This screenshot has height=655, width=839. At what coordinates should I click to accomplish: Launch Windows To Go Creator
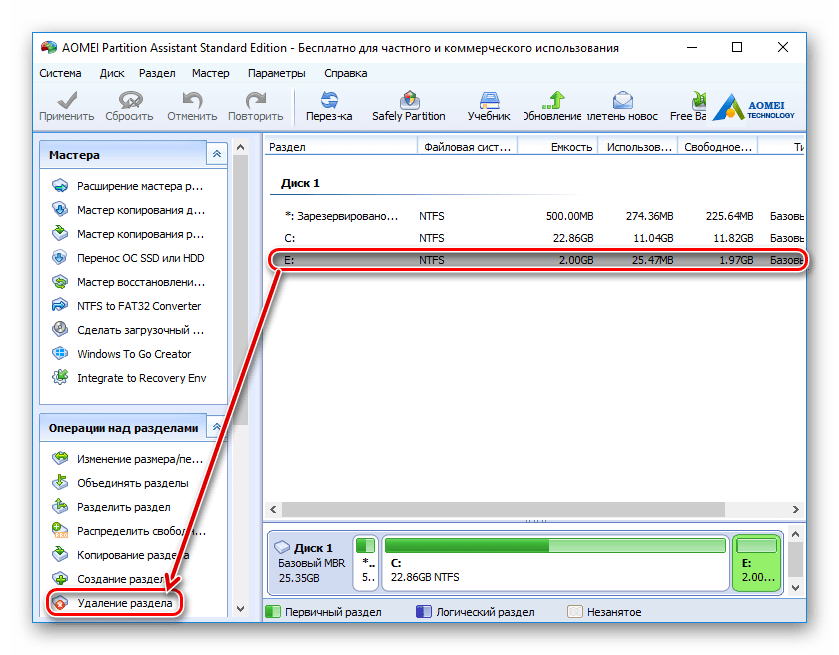[x=134, y=354]
